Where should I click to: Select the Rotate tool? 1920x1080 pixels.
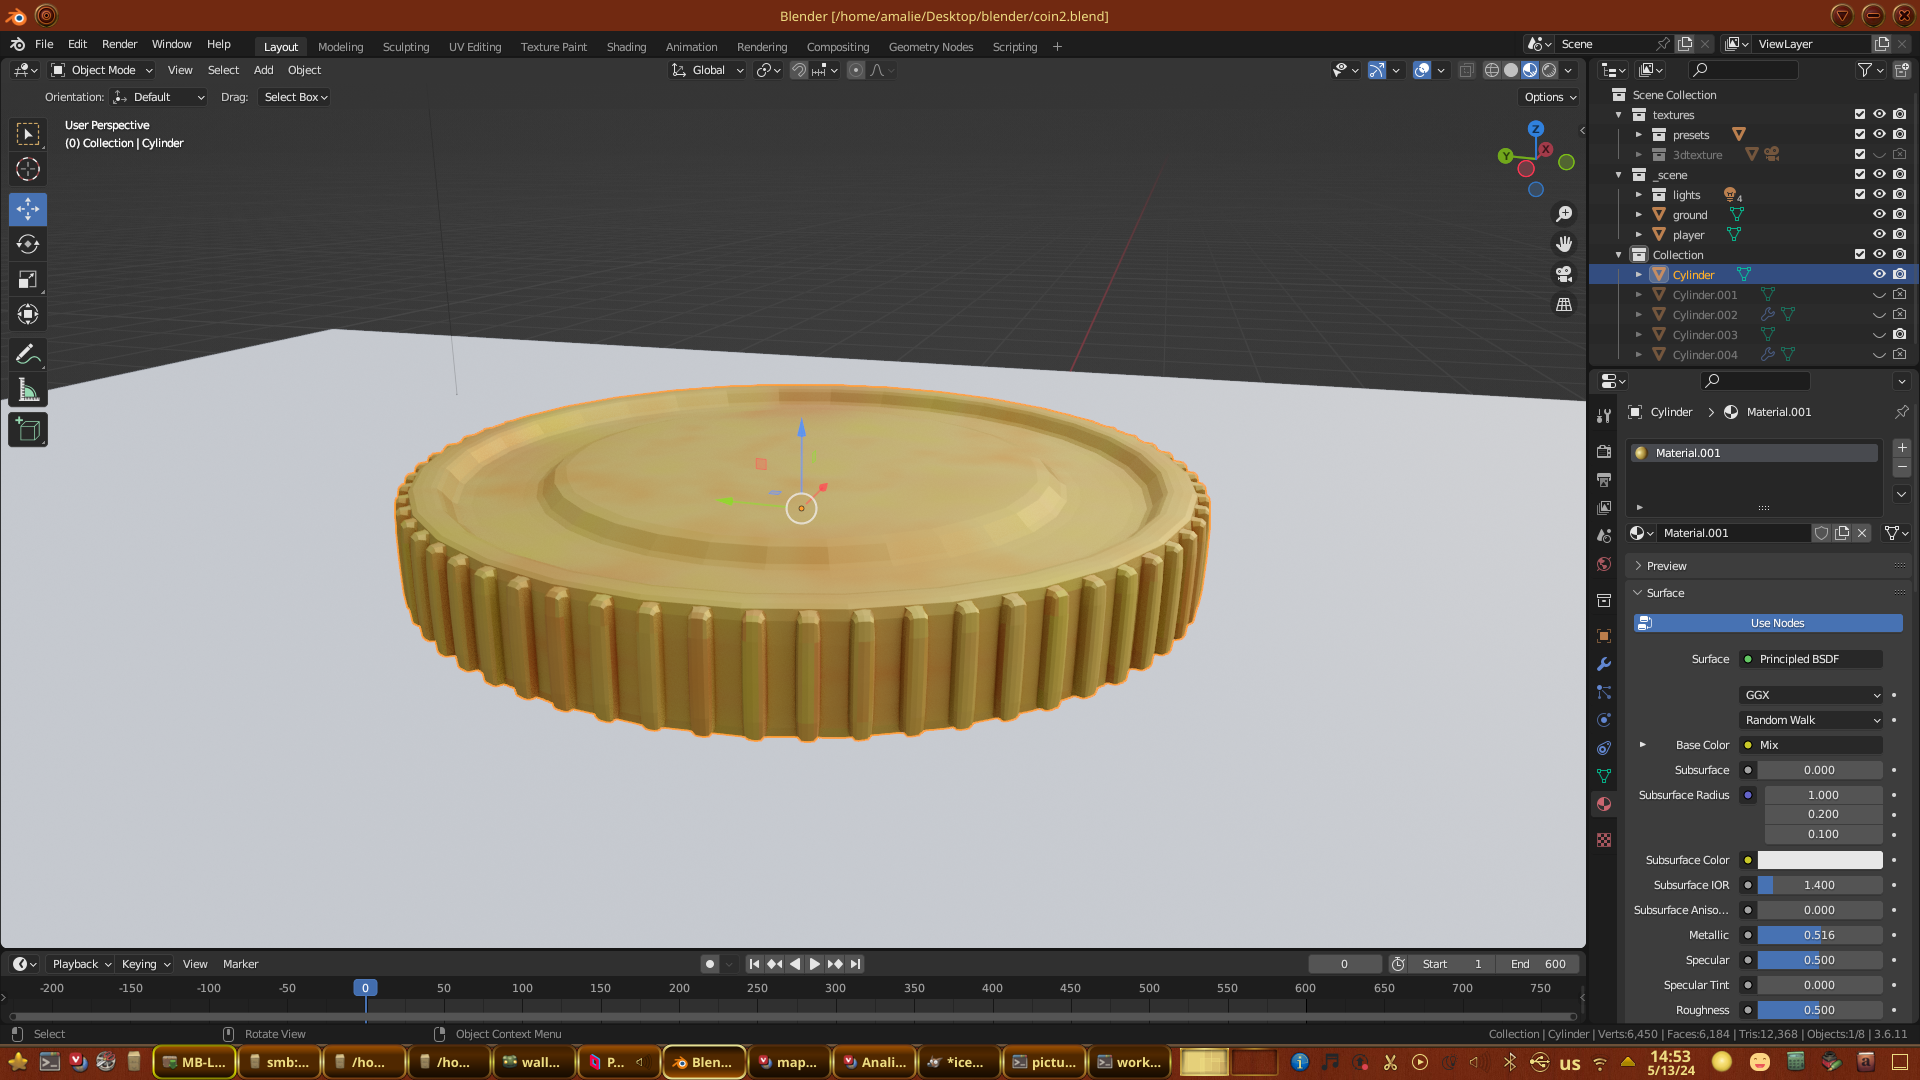(28, 244)
